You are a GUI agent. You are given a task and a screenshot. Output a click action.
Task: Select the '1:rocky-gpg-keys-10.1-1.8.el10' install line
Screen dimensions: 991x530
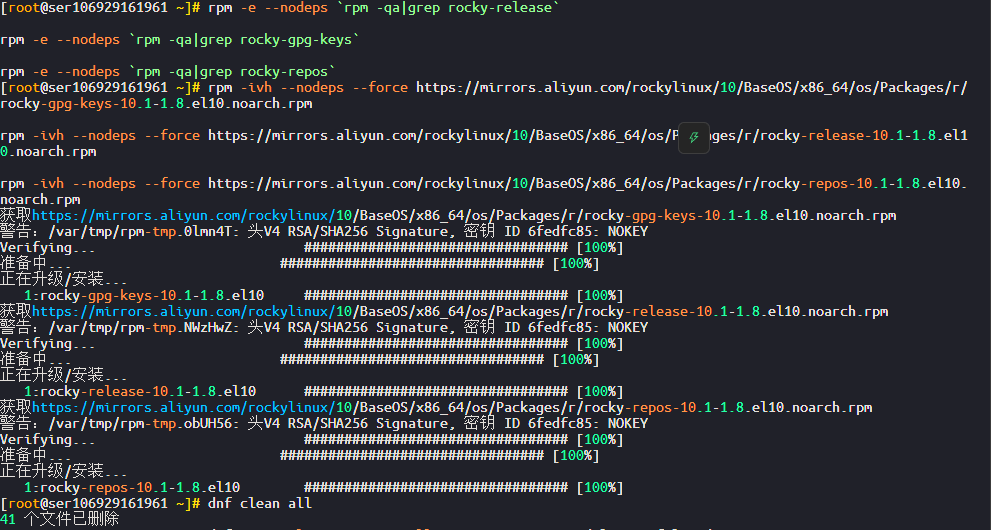pos(144,296)
